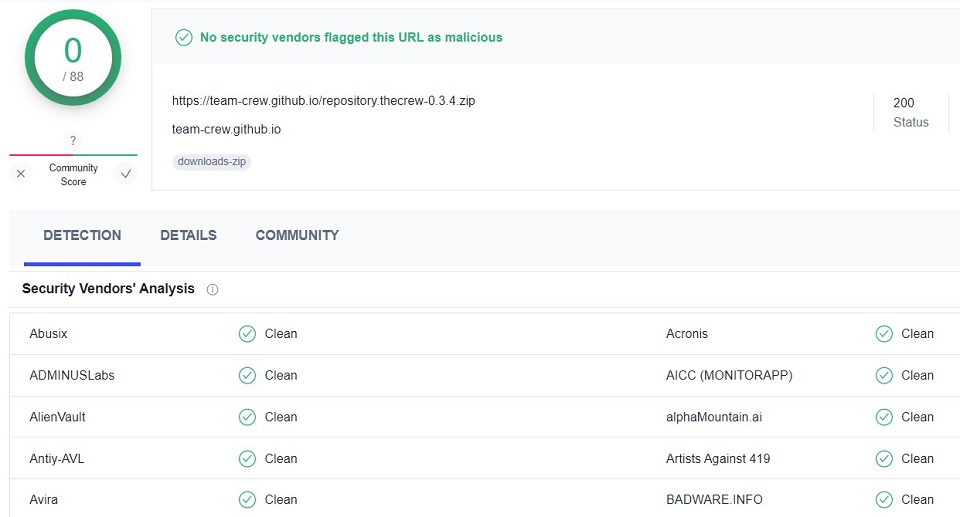
Task: Click the green check icon in the no-vendors-flagged banner
Action: click(184, 37)
